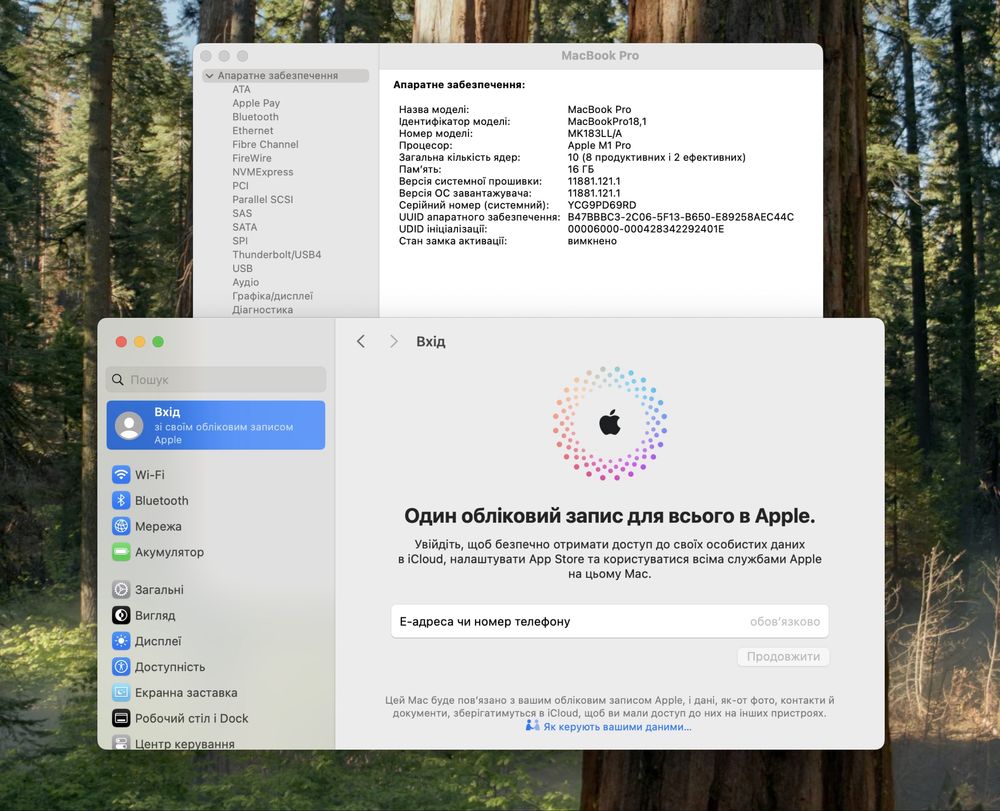Open the Wi-Fi settings pane
The width and height of the screenshot is (1000, 811).
point(216,474)
